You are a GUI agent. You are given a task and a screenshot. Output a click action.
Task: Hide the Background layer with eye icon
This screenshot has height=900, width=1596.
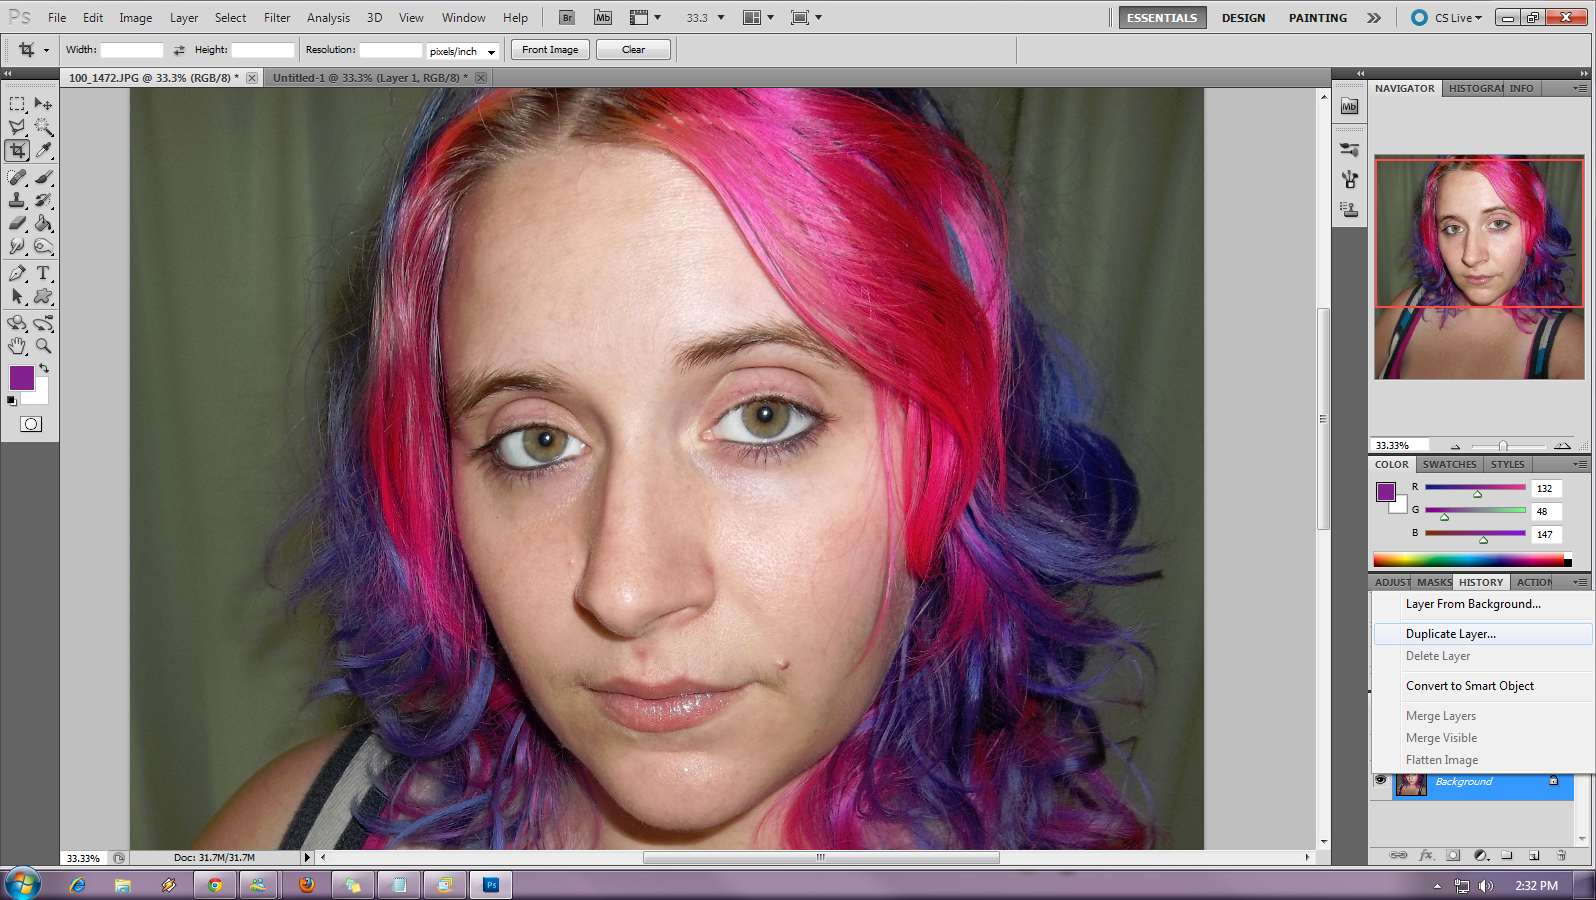tap(1381, 781)
